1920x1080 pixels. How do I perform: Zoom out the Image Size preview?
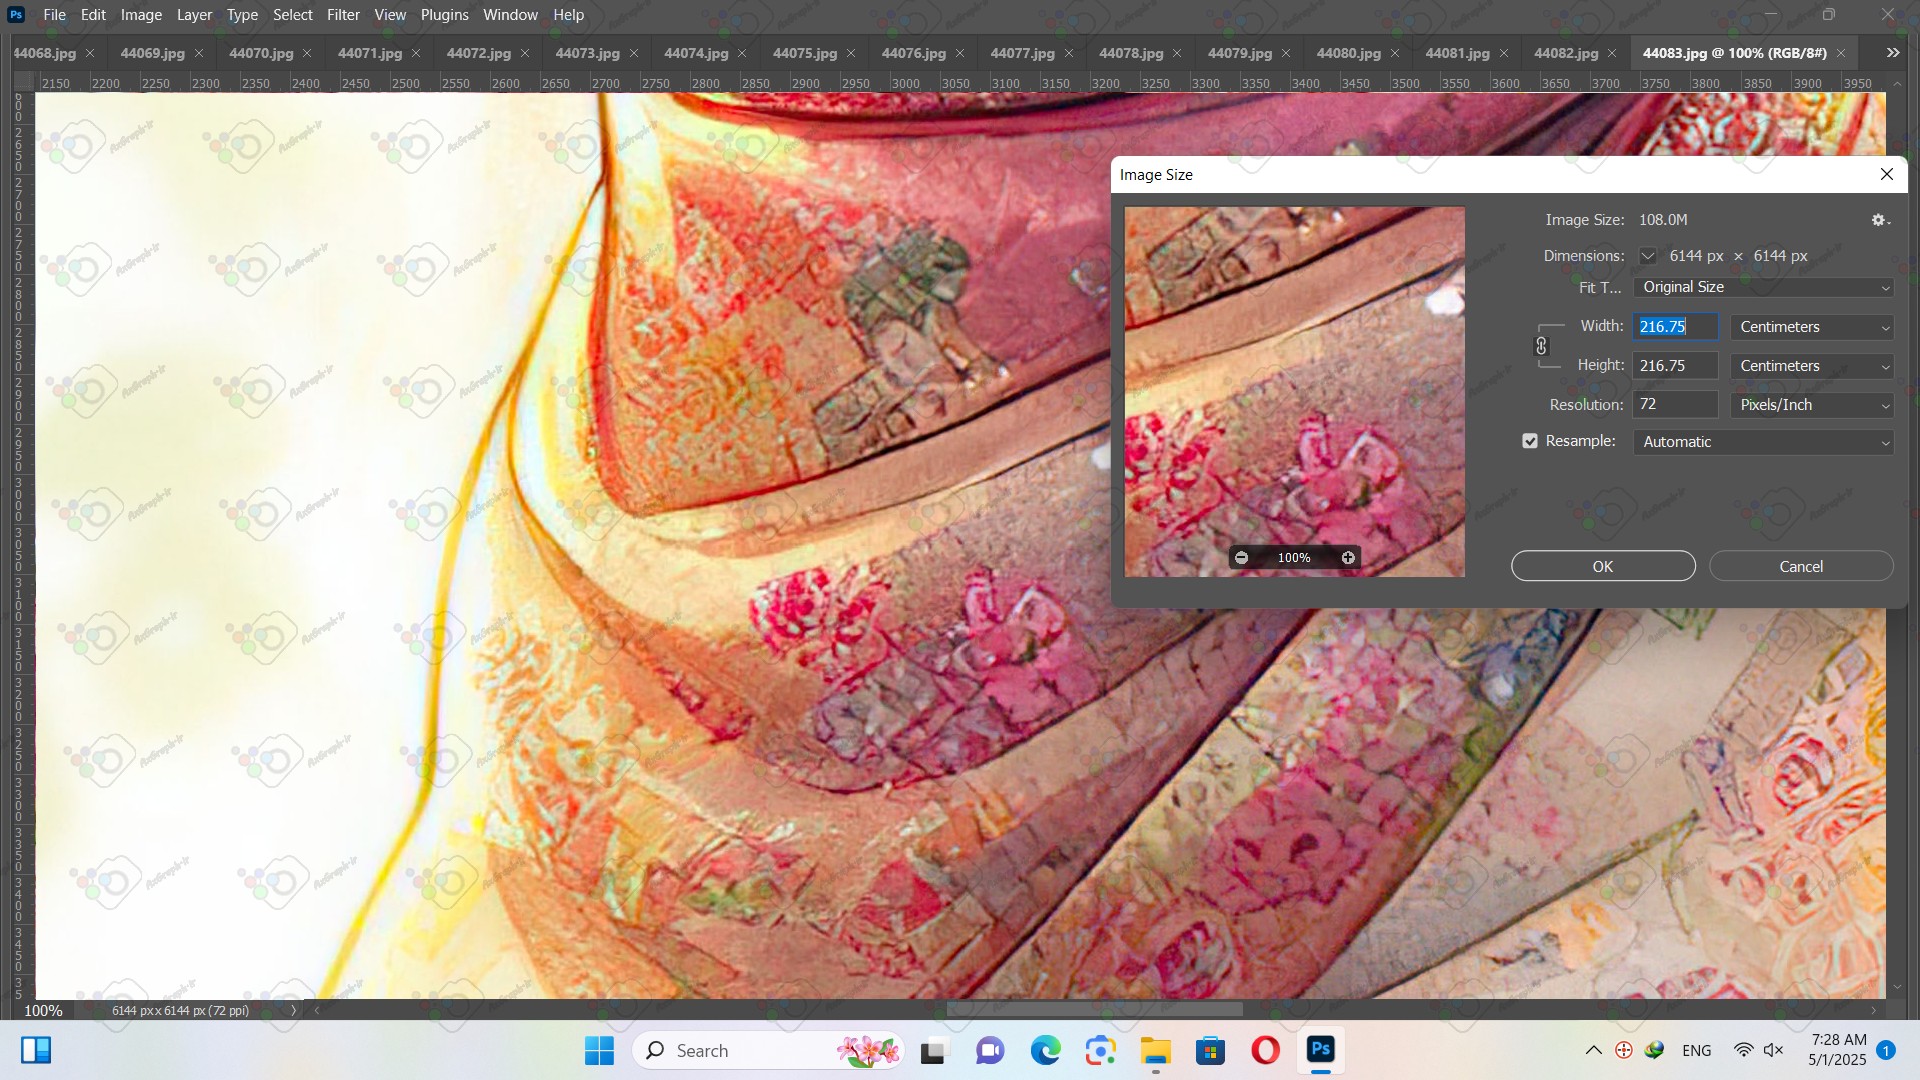pyautogui.click(x=1241, y=558)
